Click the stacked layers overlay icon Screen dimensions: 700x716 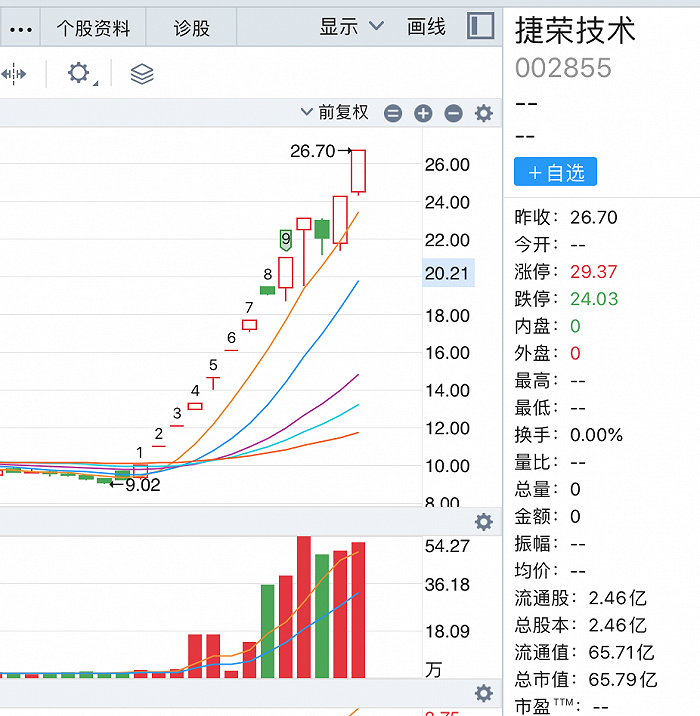coord(142,74)
